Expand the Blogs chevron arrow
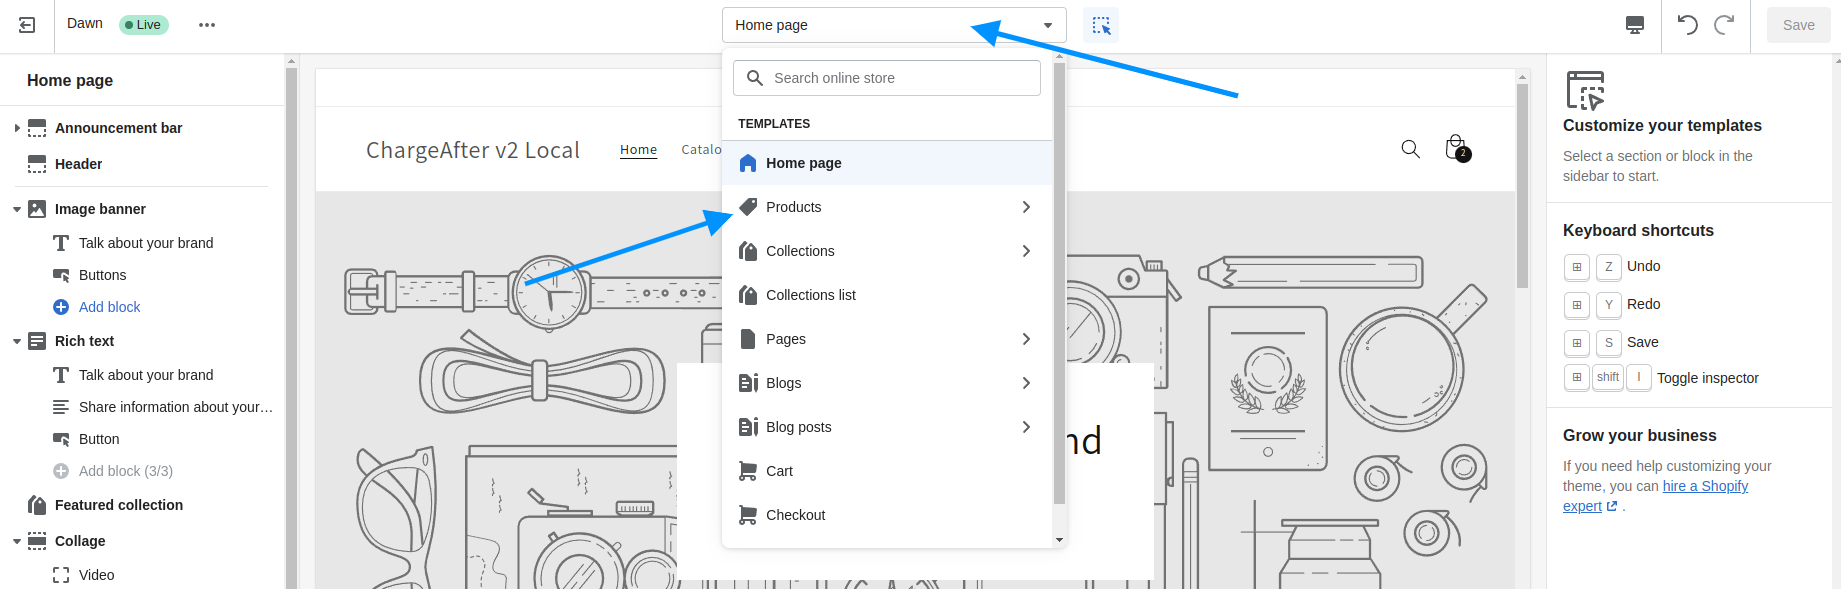The width and height of the screenshot is (1841, 589). point(1026,383)
